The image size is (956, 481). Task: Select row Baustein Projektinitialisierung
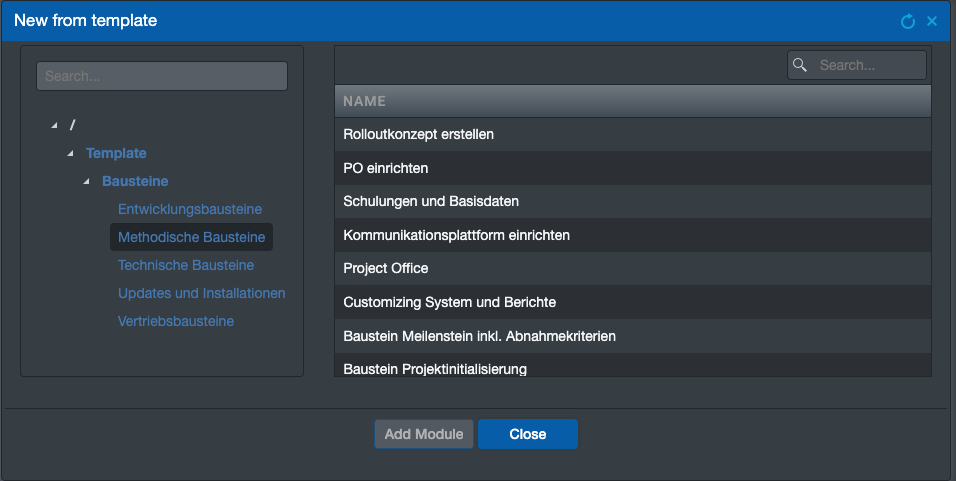click(632, 365)
